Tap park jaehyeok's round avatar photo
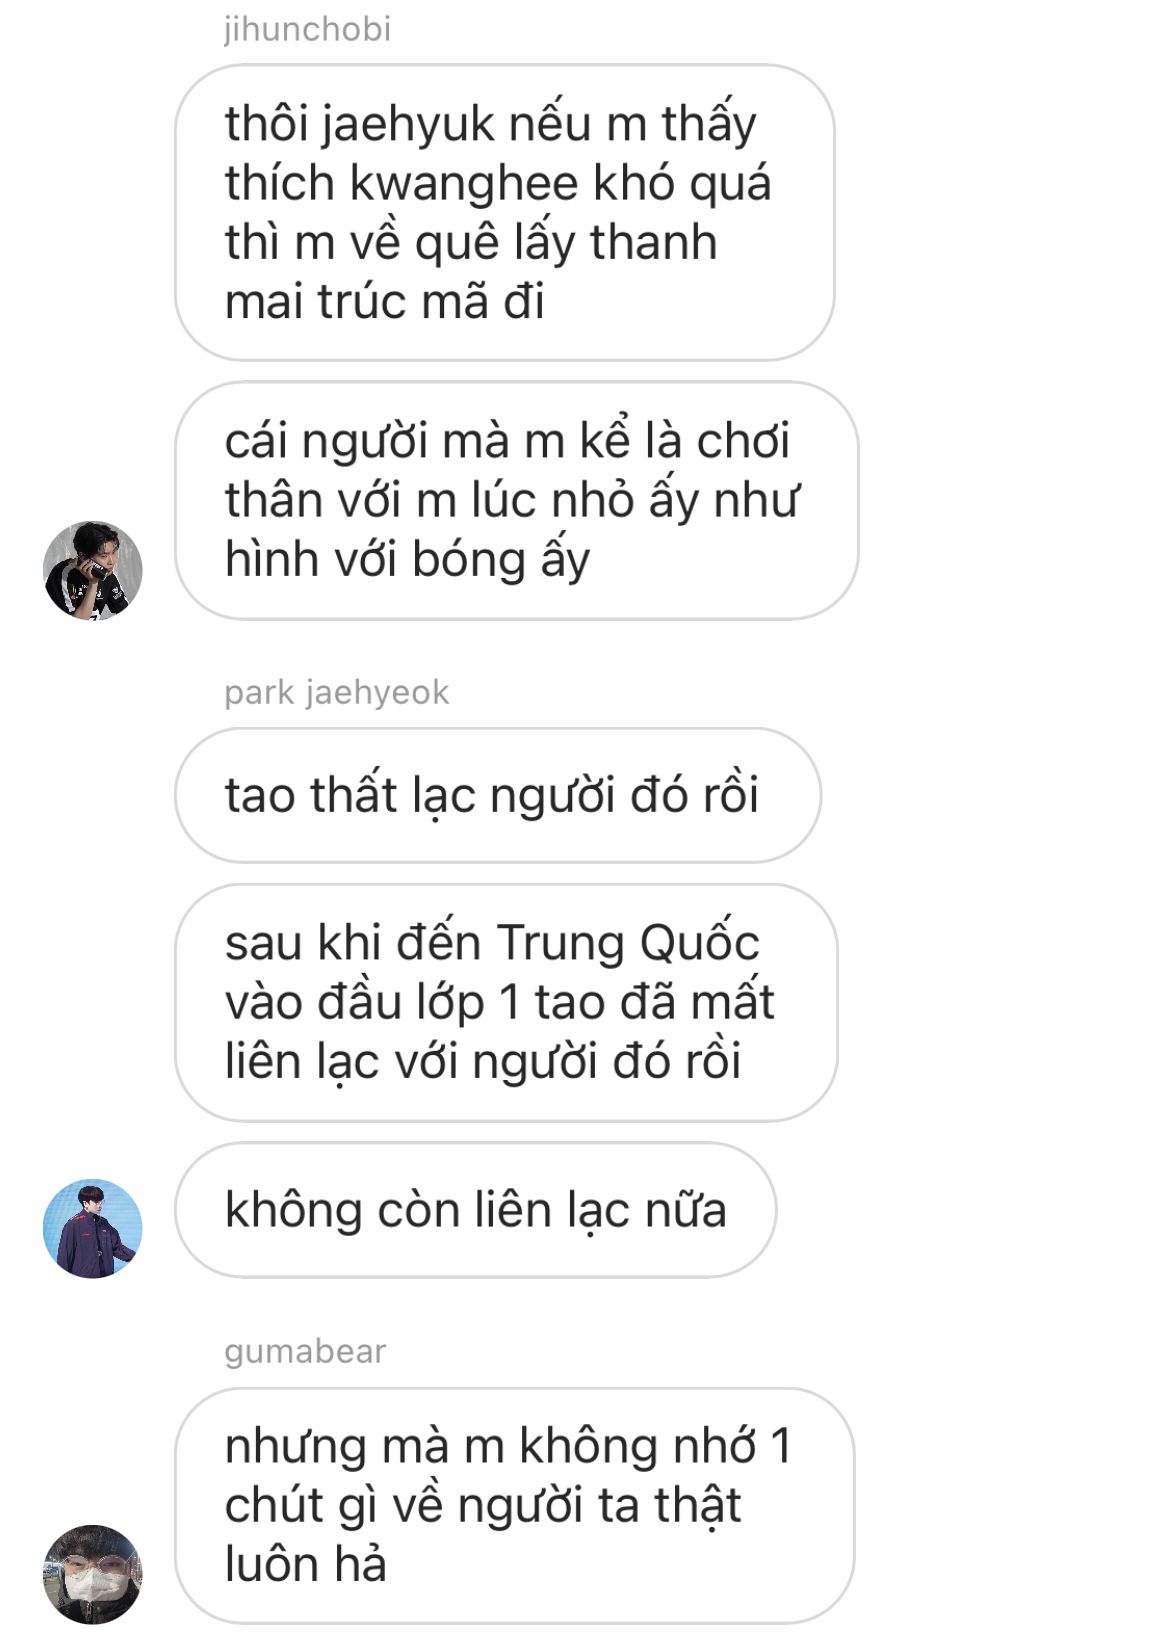 coord(93,1228)
